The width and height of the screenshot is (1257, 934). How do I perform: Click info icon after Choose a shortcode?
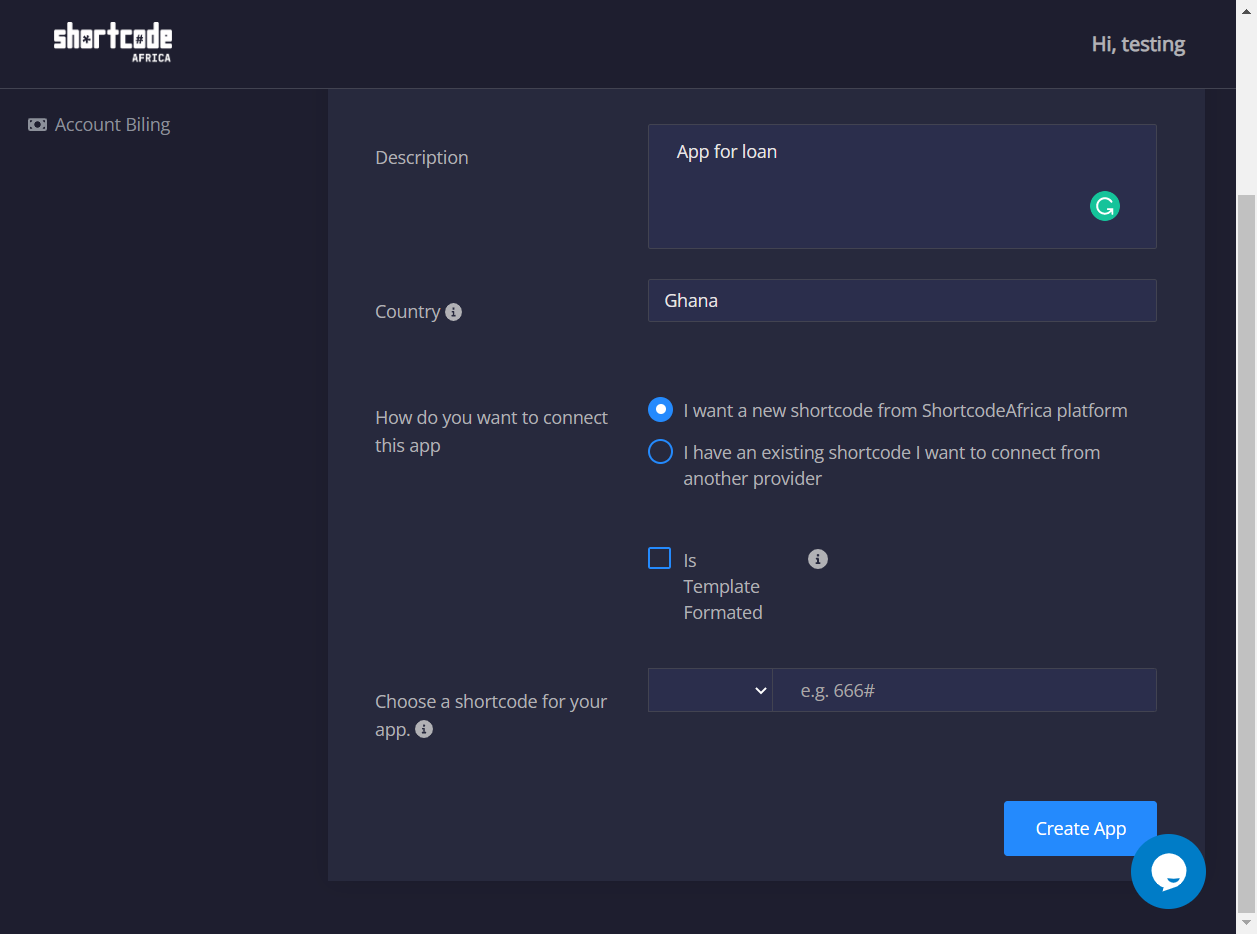(x=424, y=730)
